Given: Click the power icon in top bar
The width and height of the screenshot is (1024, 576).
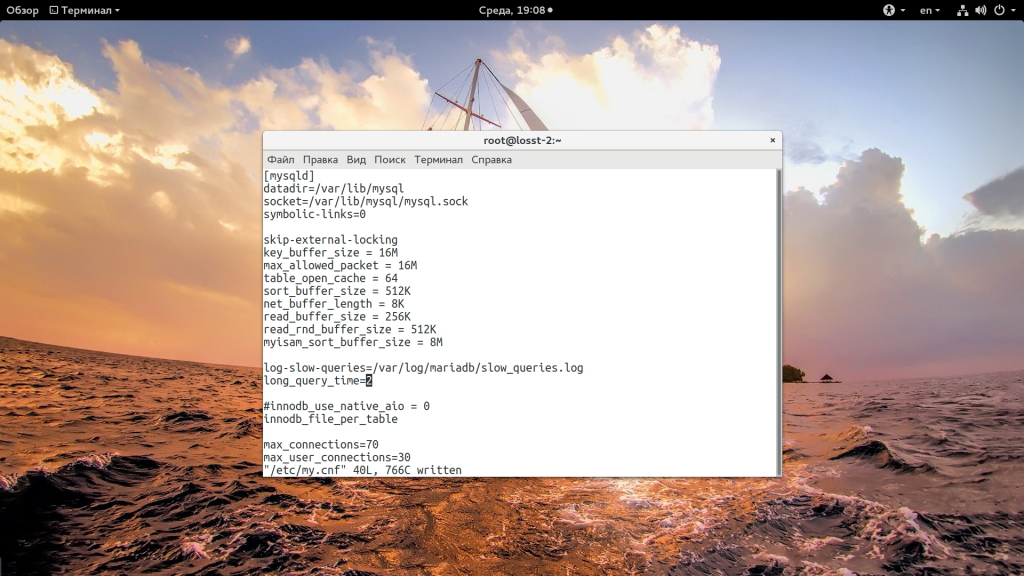Looking at the screenshot, I should point(998,10).
